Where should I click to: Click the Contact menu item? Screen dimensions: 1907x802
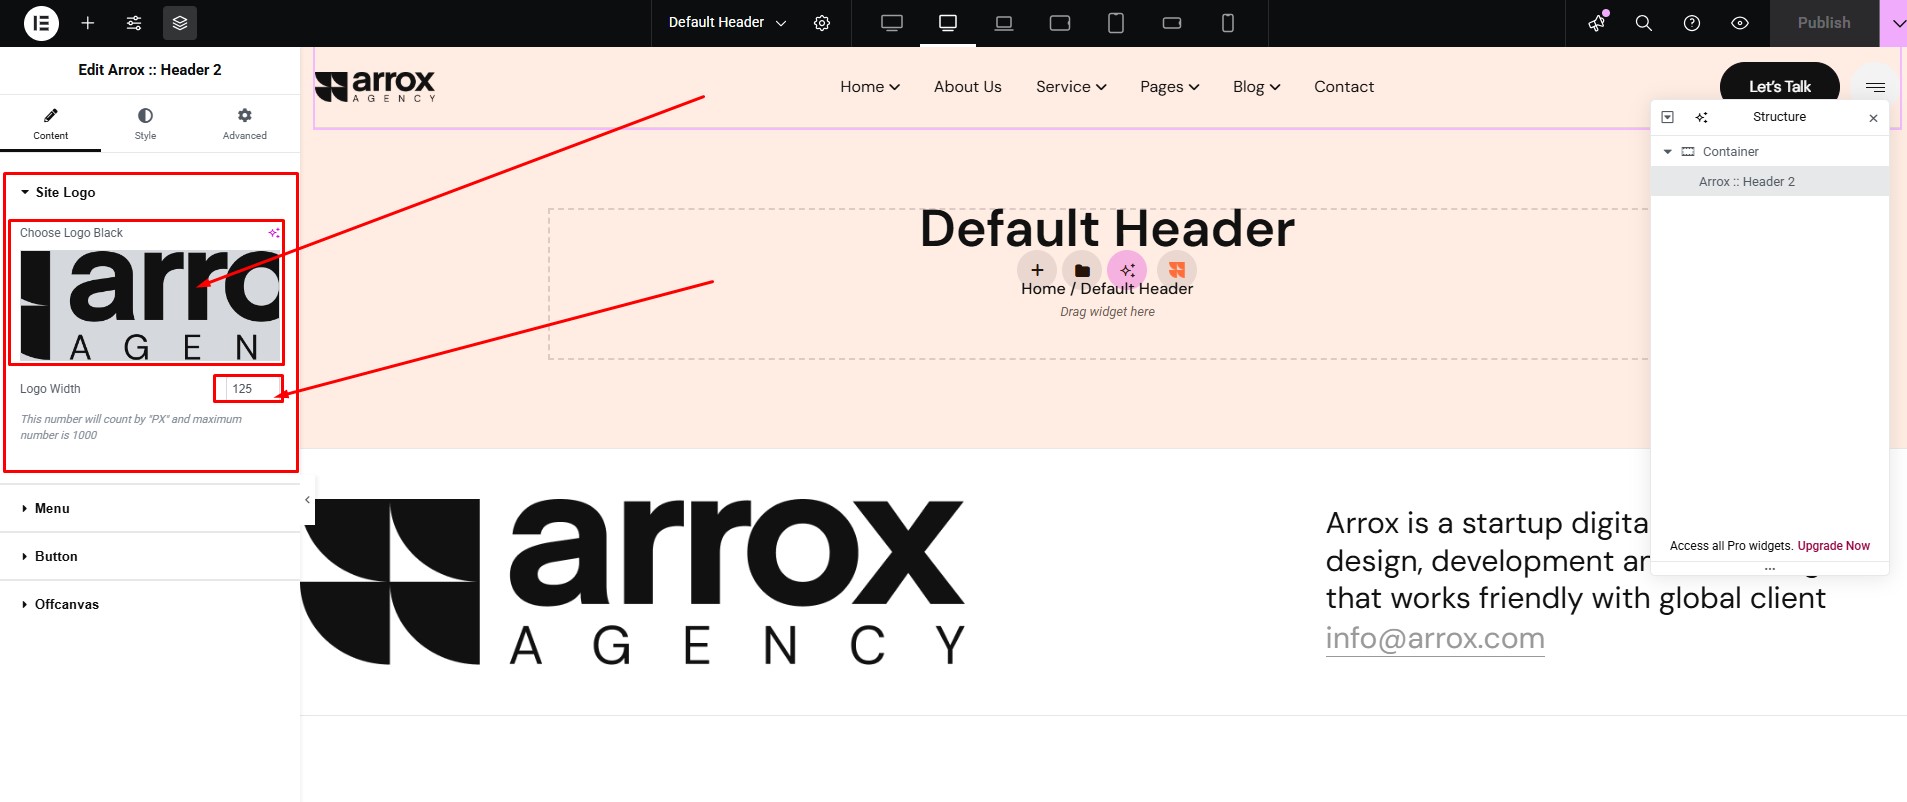1343,87
